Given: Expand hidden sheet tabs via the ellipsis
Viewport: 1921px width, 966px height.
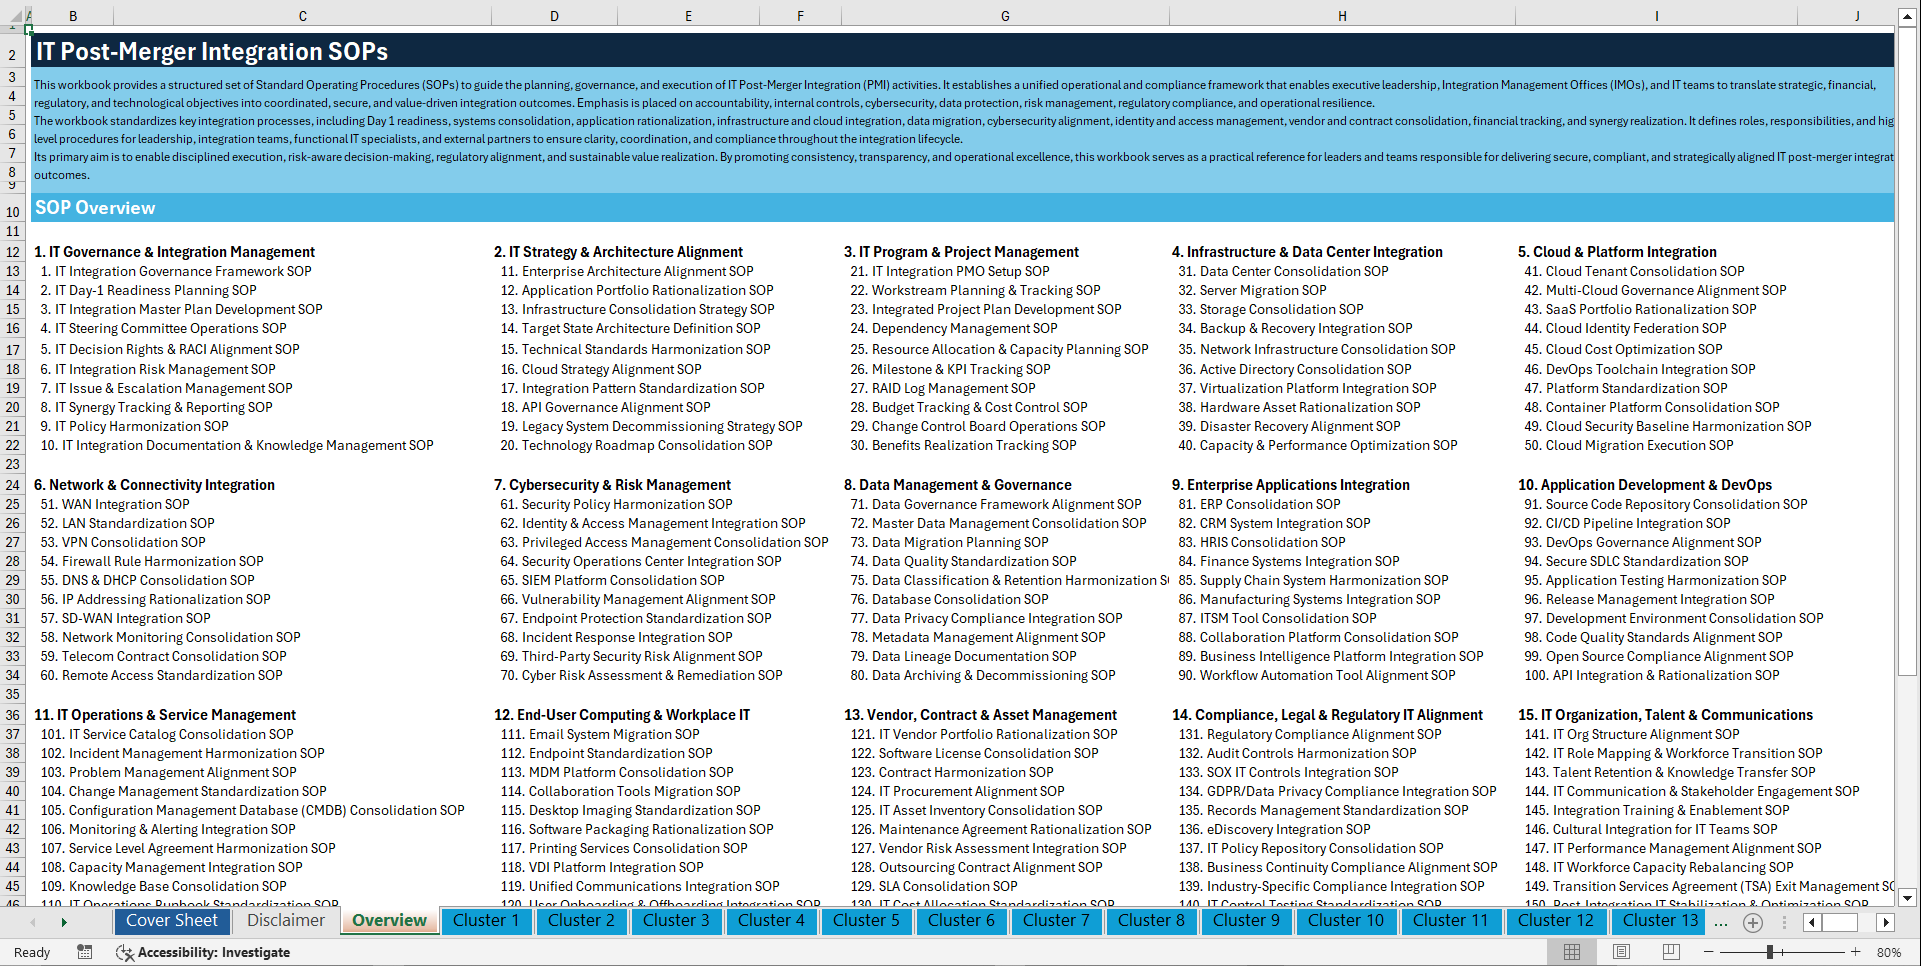Looking at the screenshot, I should coord(1721,922).
